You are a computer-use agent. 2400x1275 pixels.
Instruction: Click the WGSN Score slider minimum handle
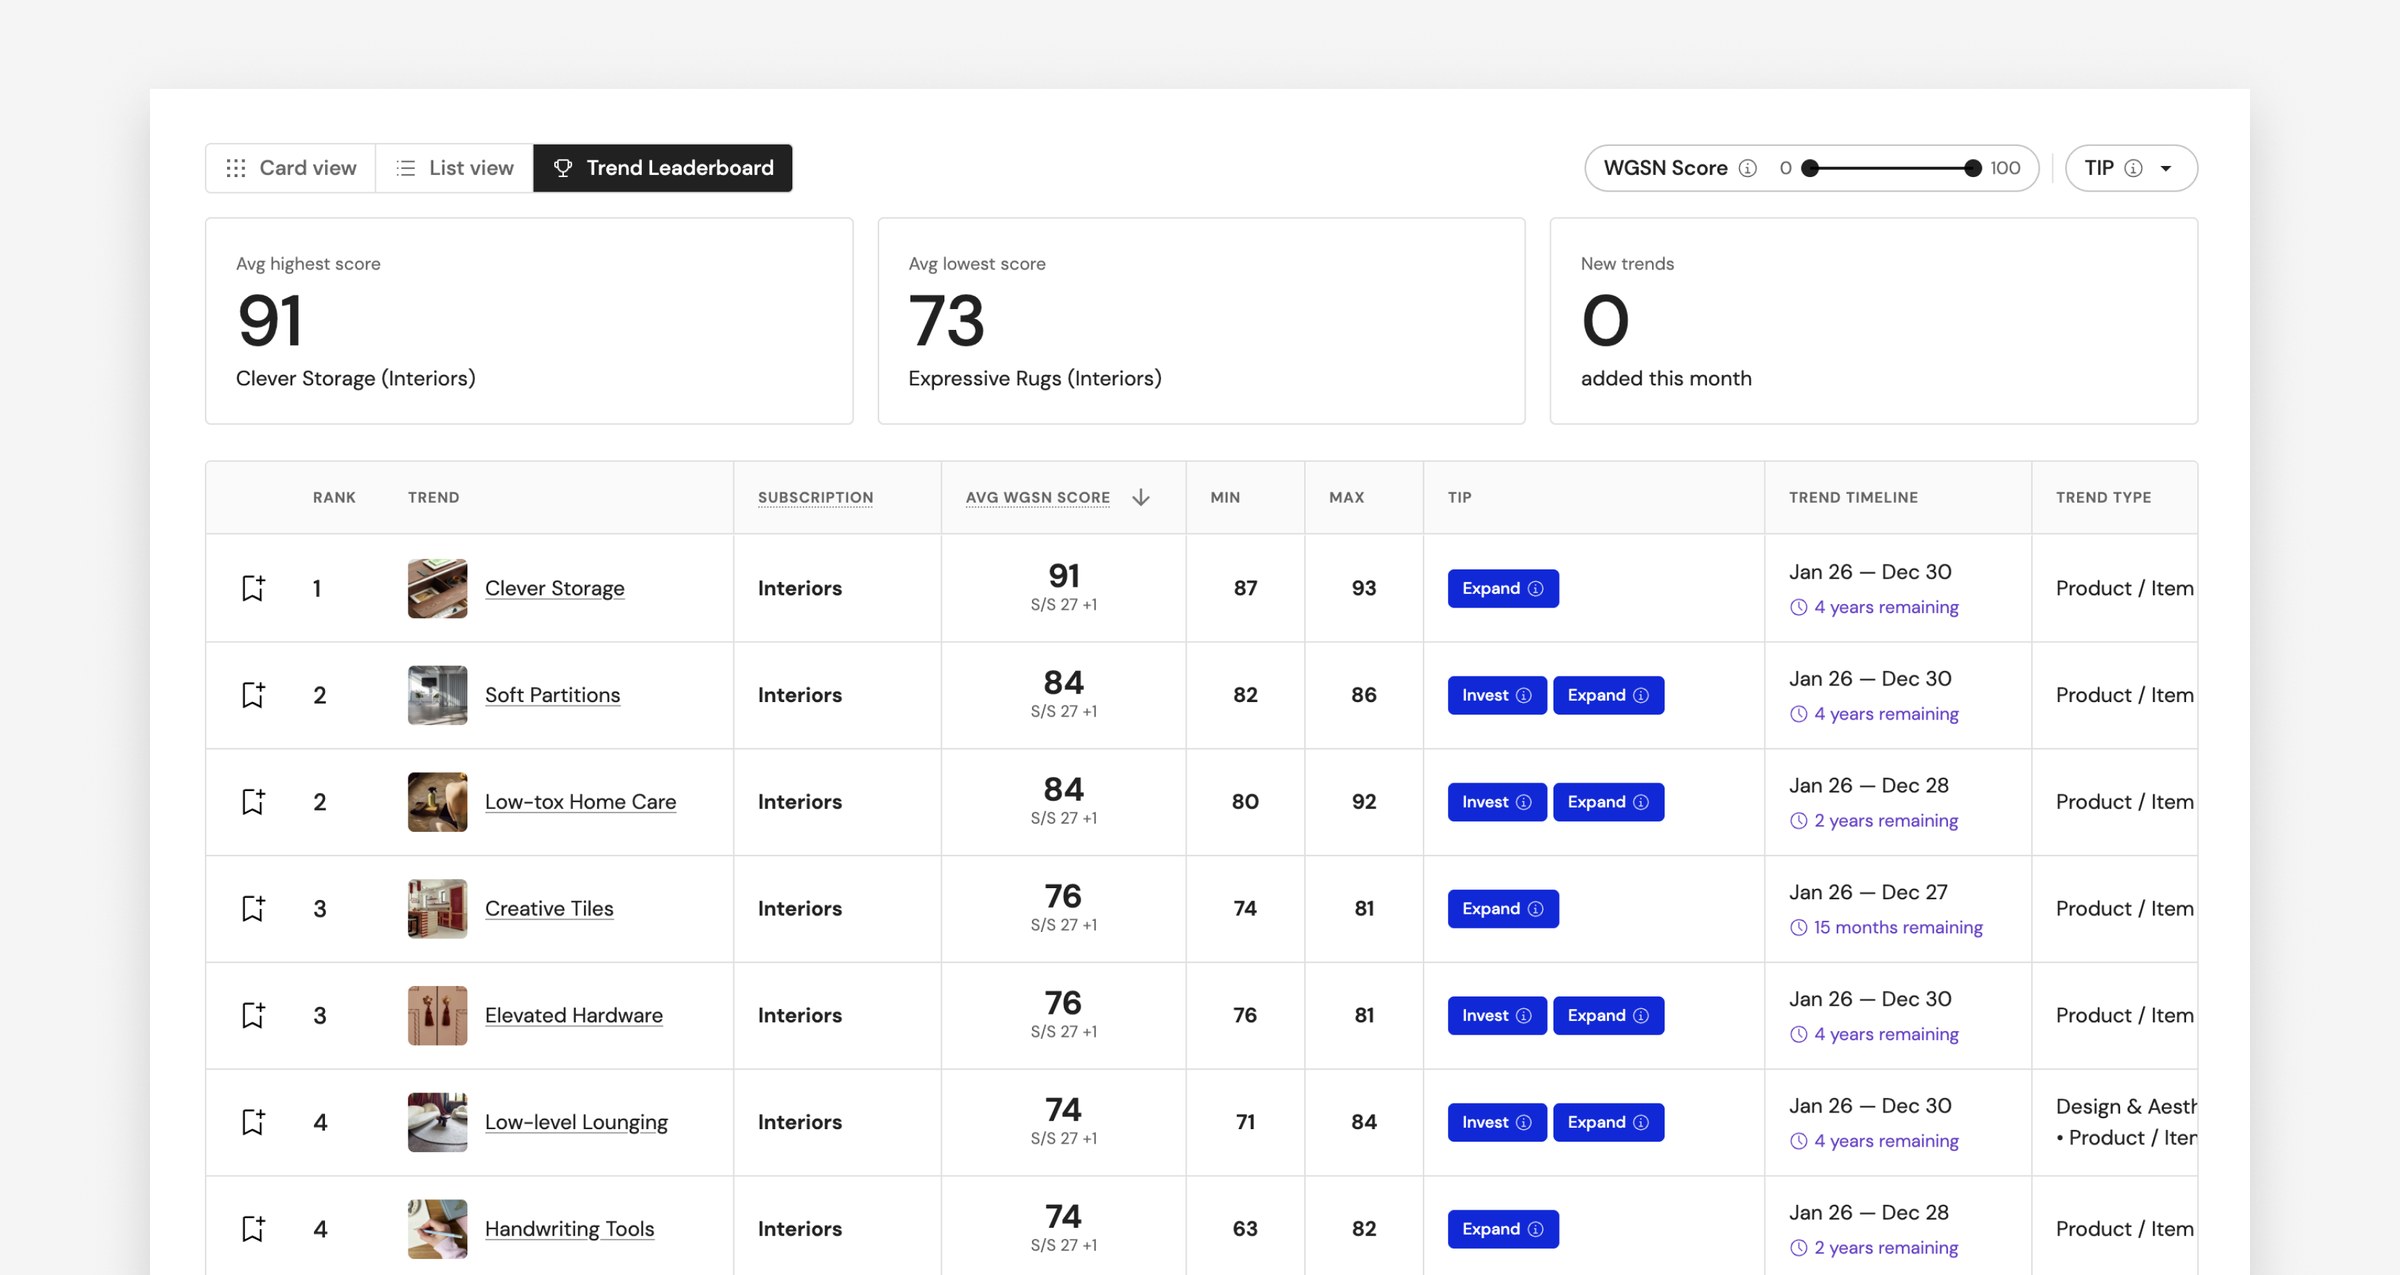pyautogui.click(x=1810, y=168)
